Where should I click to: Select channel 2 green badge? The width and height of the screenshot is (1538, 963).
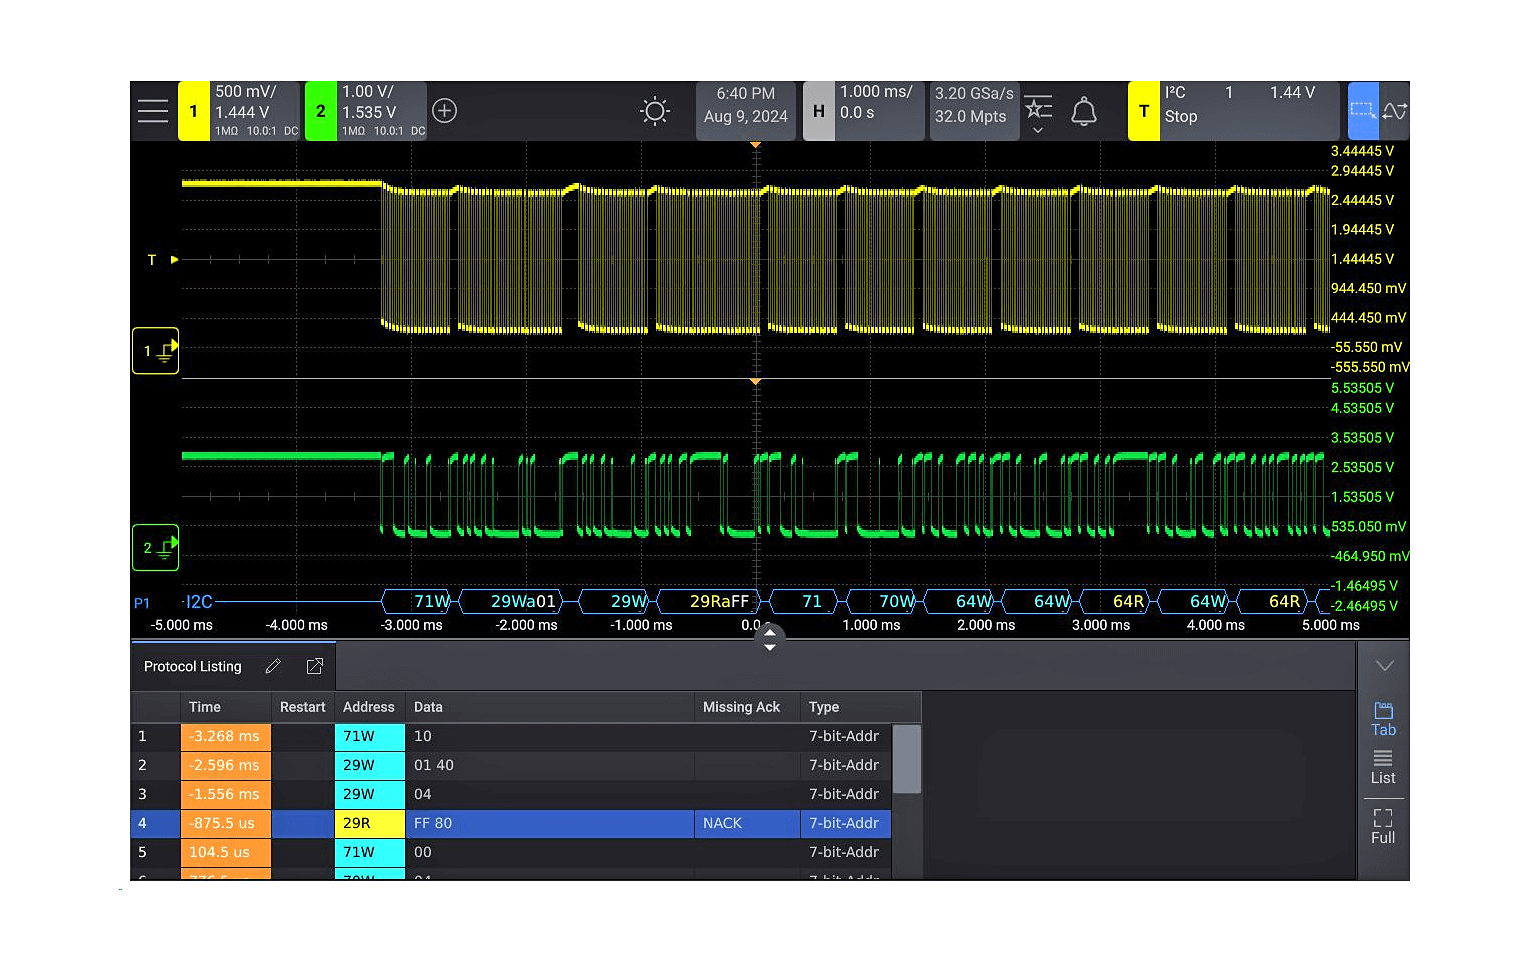tap(320, 111)
